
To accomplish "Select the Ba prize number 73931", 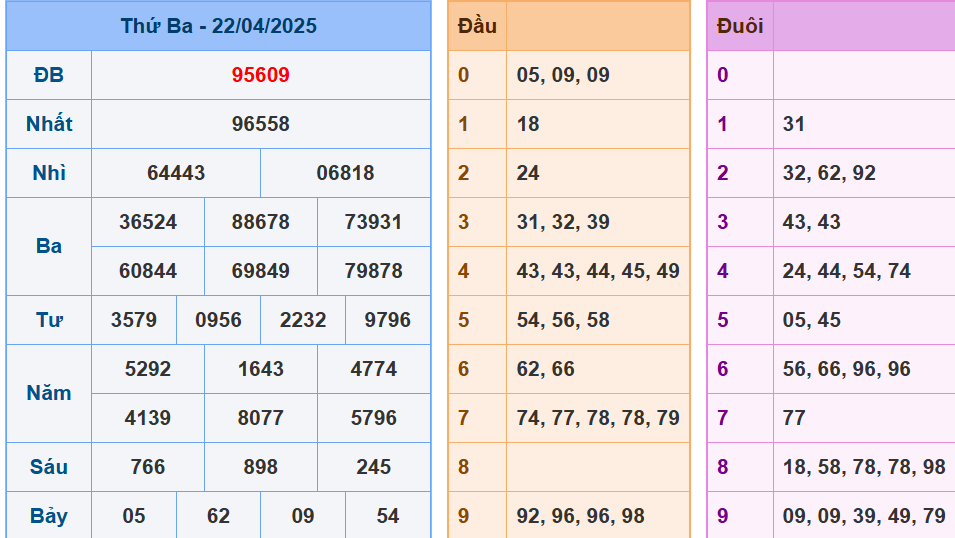I will click(x=373, y=222).
